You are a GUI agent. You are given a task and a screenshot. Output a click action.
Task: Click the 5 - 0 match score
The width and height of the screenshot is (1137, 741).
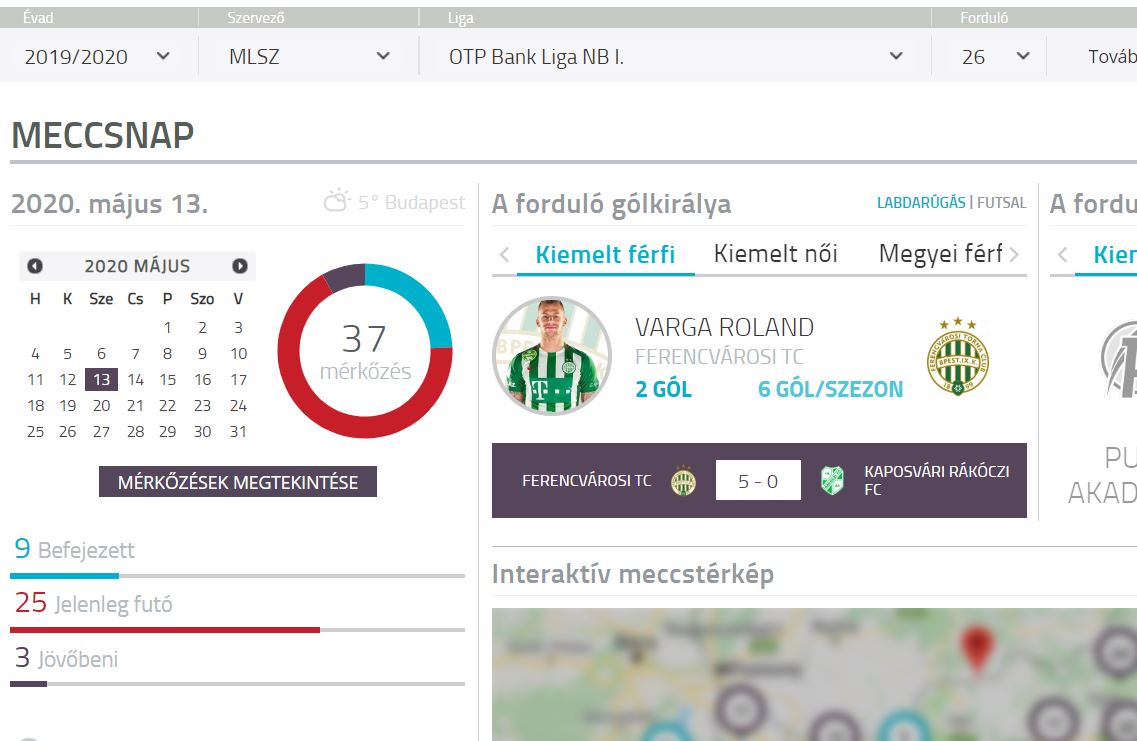pos(758,481)
